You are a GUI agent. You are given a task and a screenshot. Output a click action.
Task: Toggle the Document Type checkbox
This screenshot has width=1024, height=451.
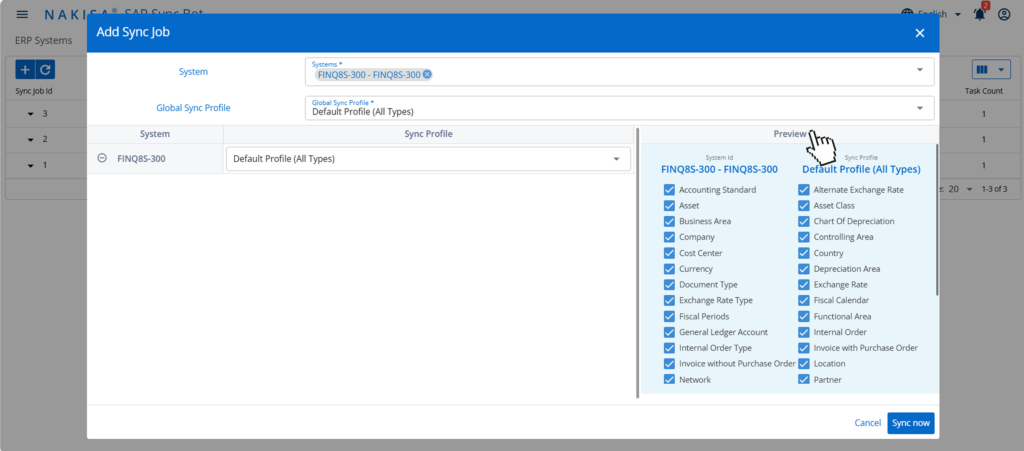pos(669,285)
